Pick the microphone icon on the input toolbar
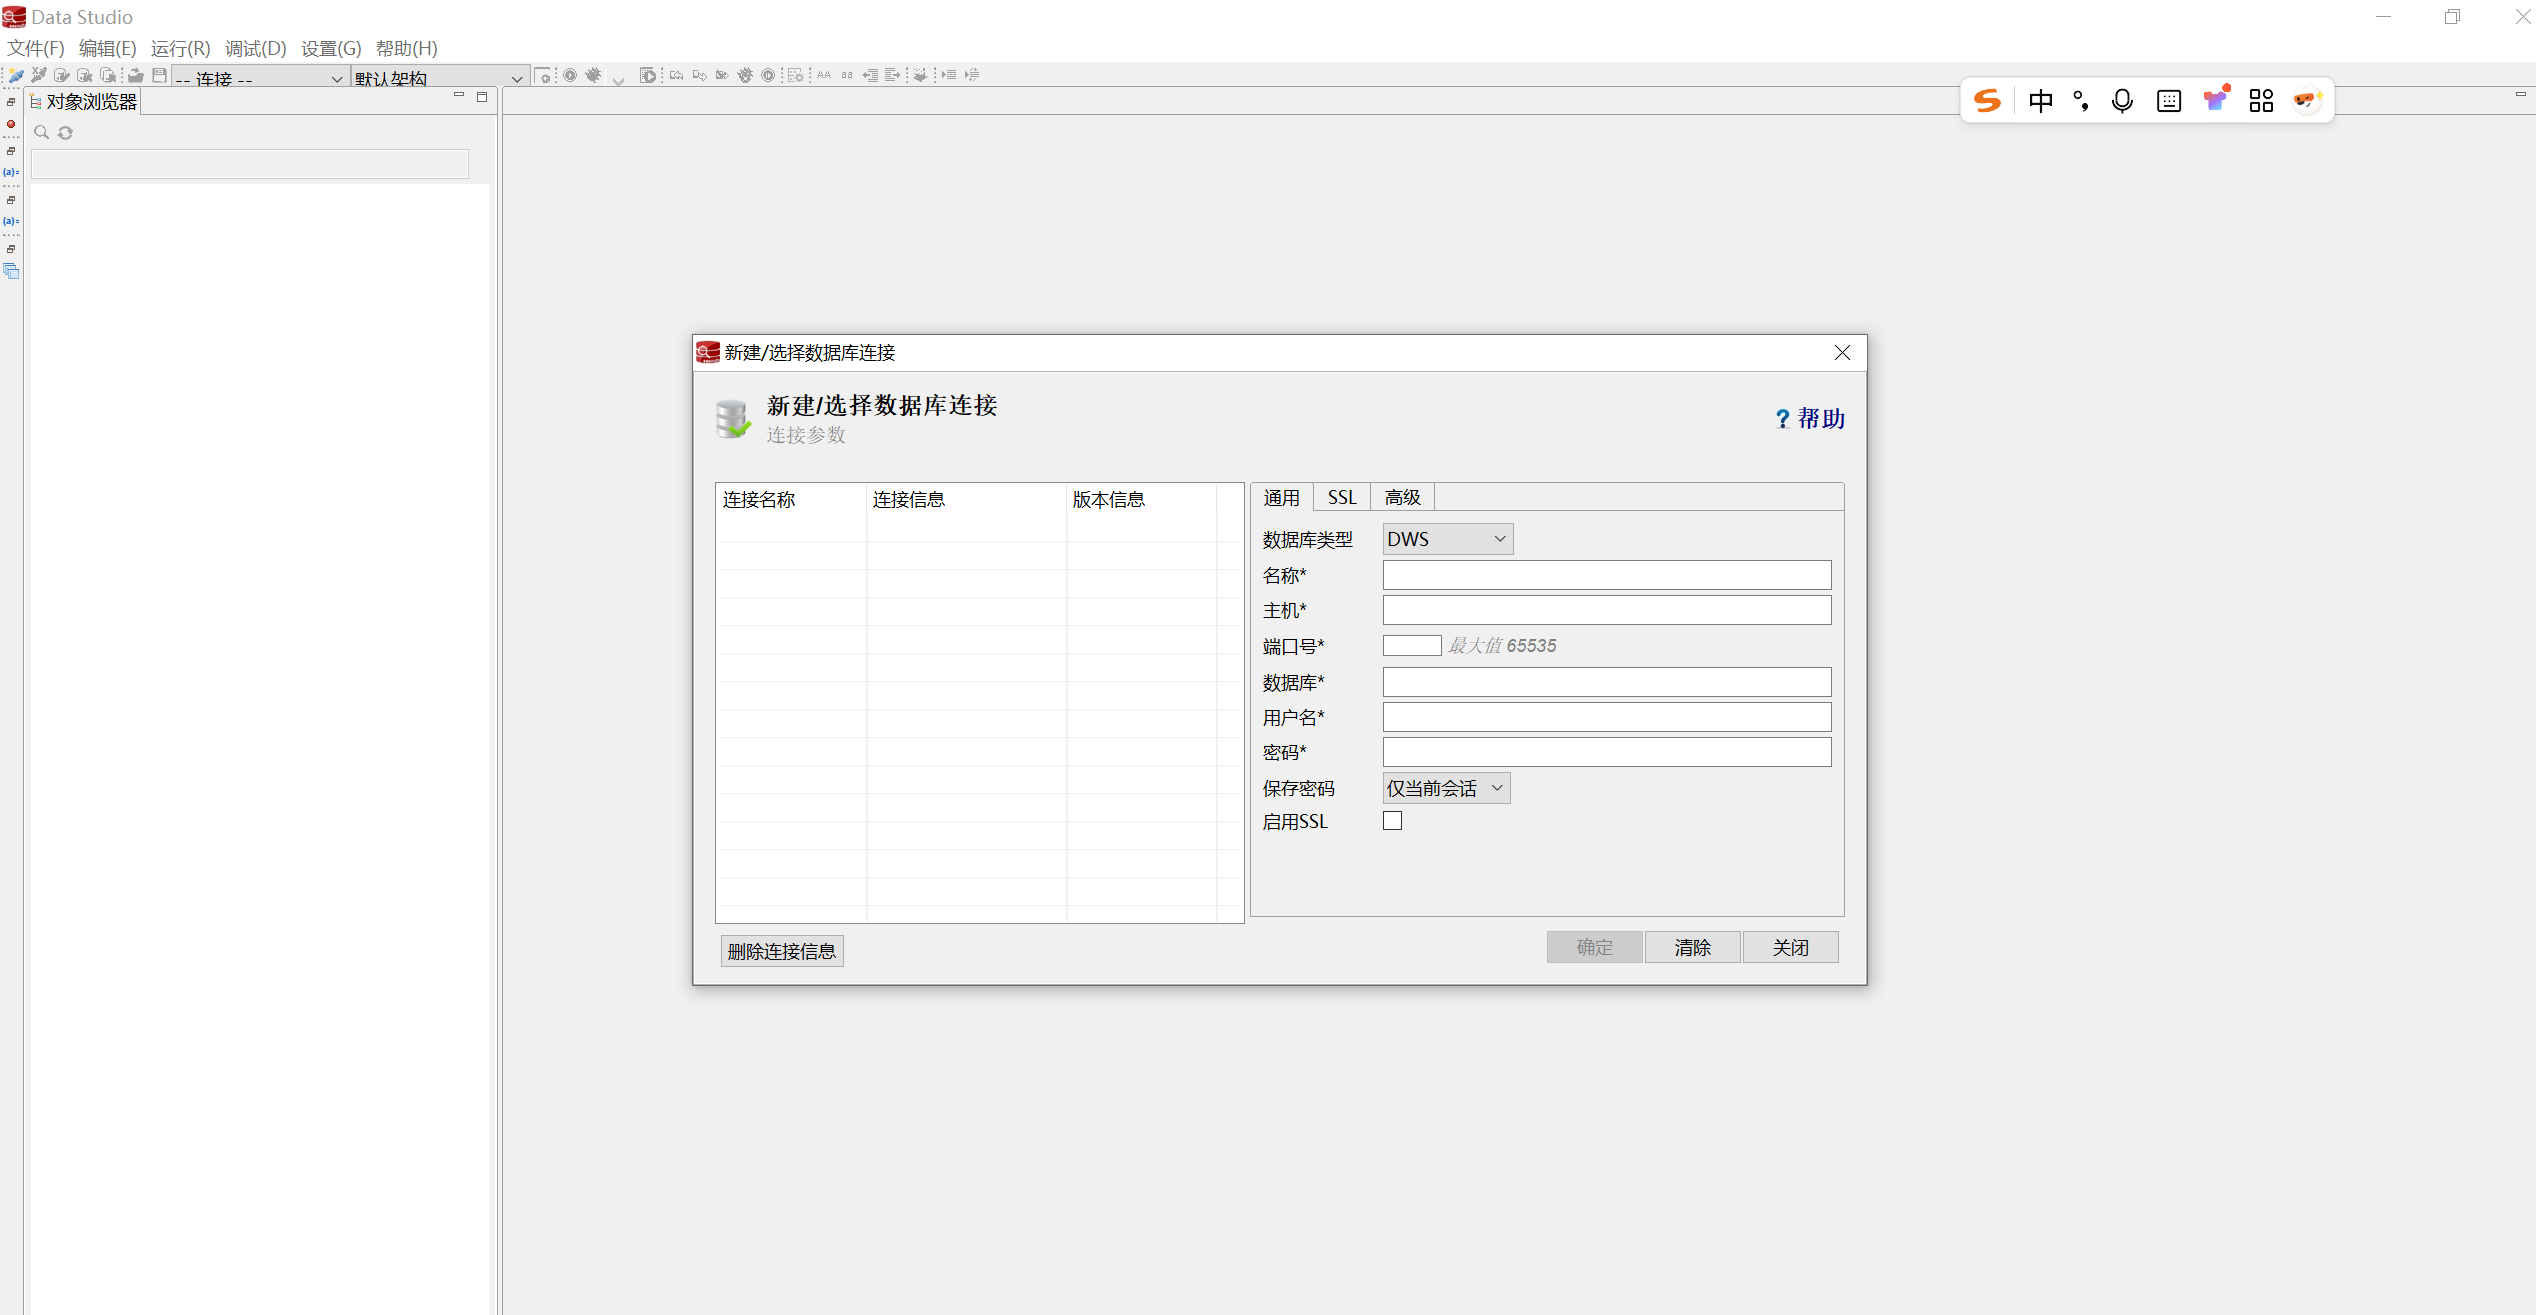The width and height of the screenshot is (2536, 1315). point(2122,100)
